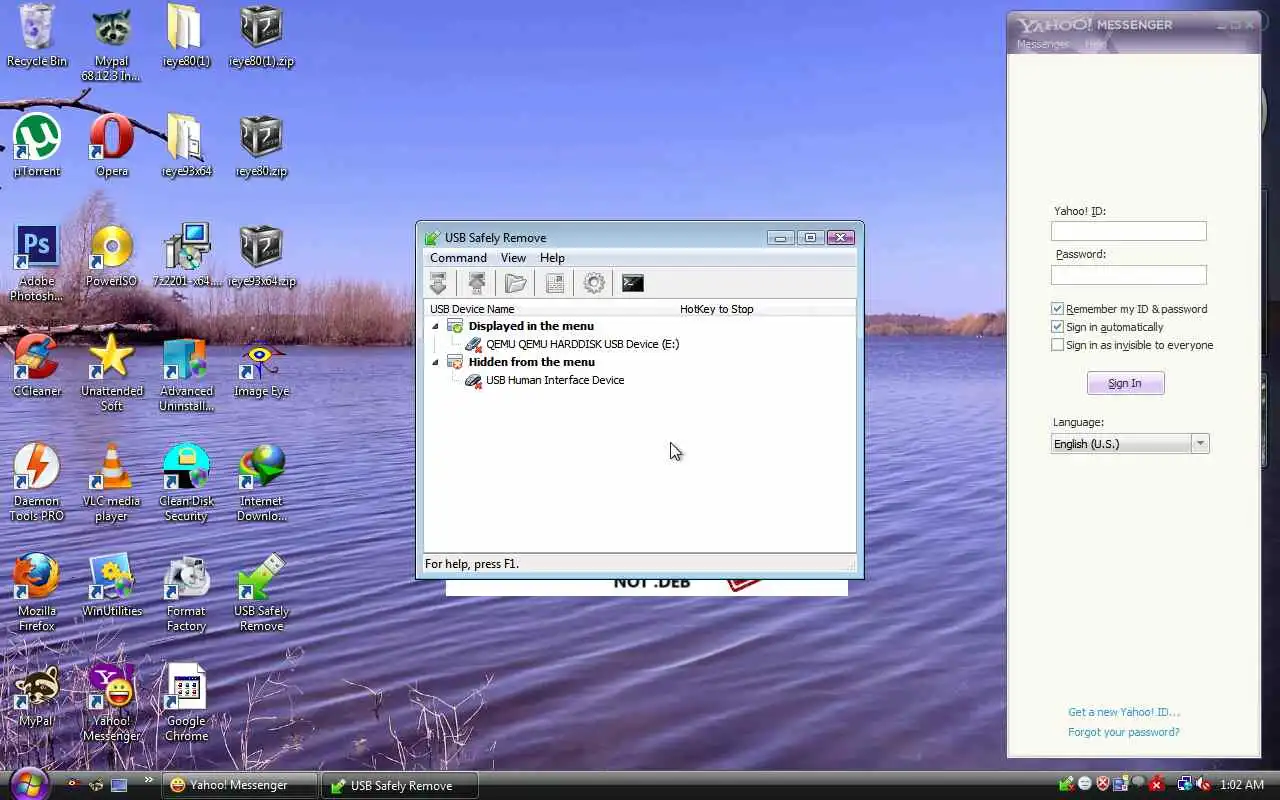Click the 'Get a new Yahoo! ID...' link
Viewport: 1280px width, 800px height.
[x=1124, y=712]
